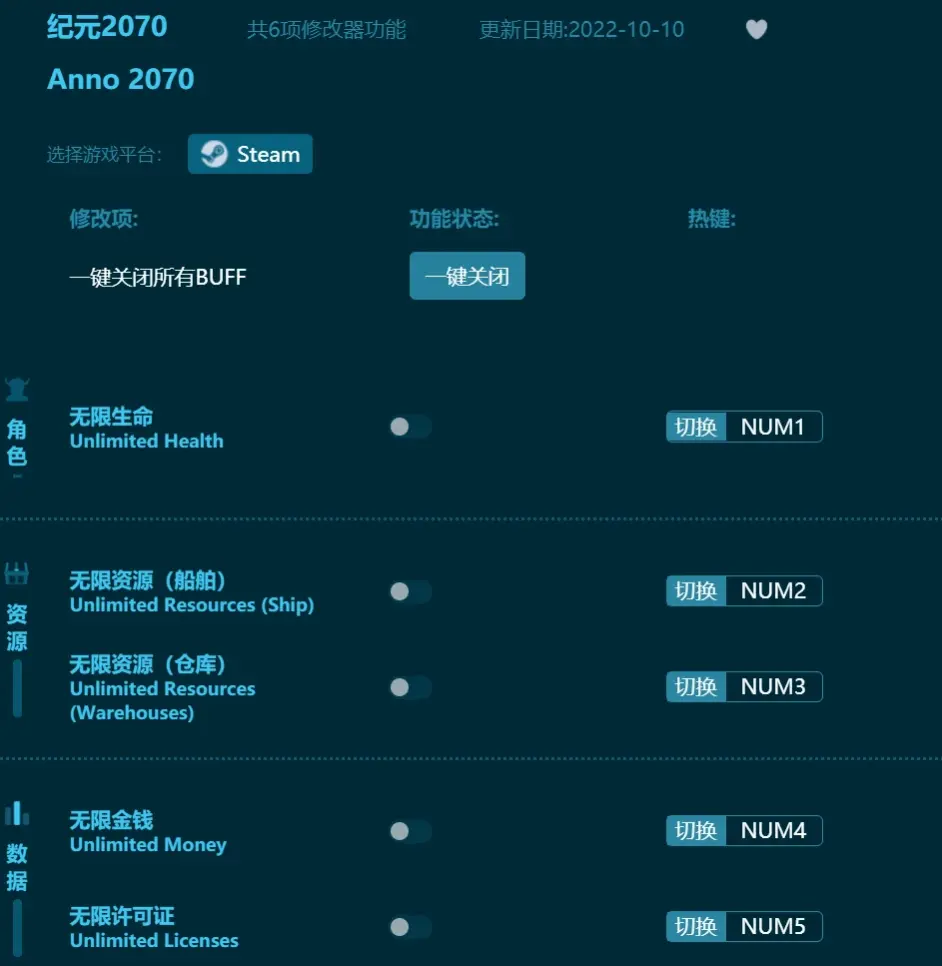Click the vertical bar under 资源 section
Viewport: 942px width, 966px height.
17,688
